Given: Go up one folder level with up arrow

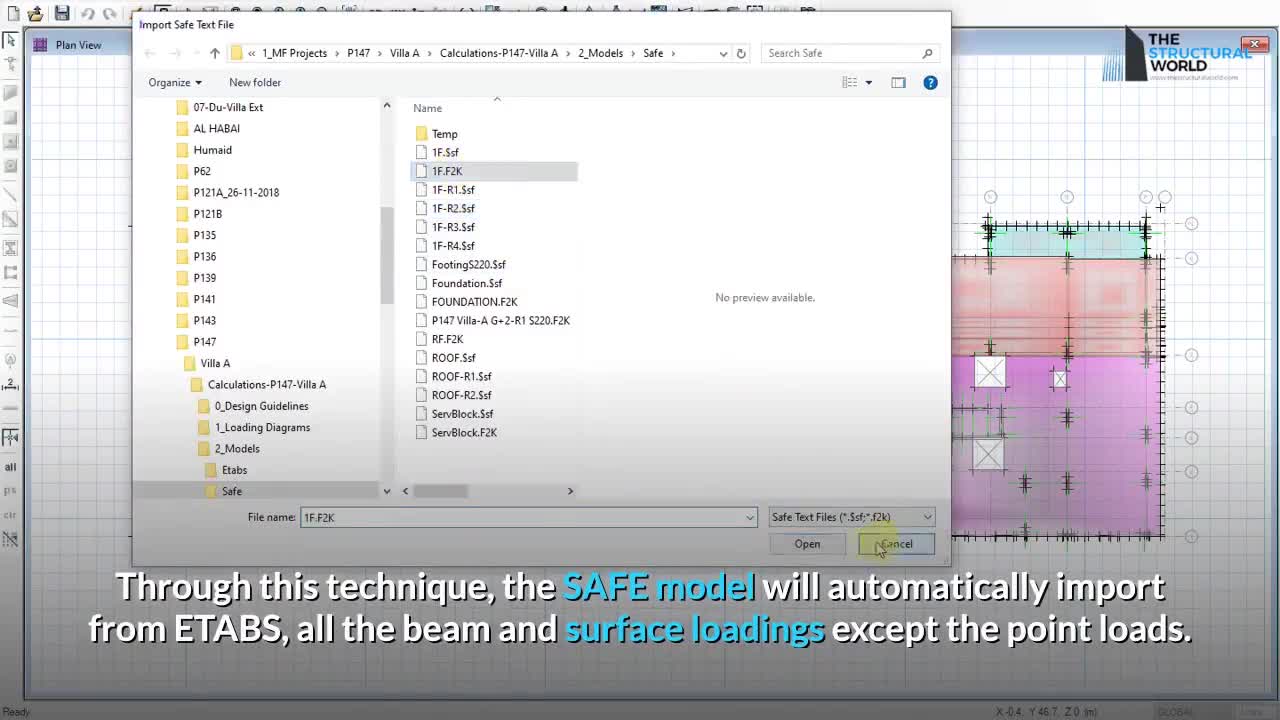Looking at the screenshot, I should pos(215,53).
